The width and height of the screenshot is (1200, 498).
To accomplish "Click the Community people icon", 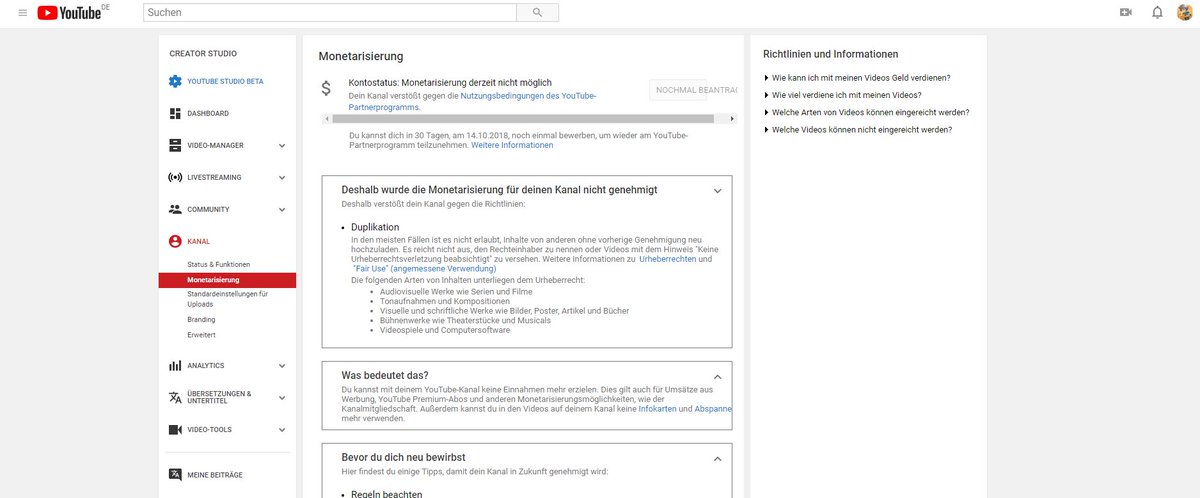I will point(175,209).
